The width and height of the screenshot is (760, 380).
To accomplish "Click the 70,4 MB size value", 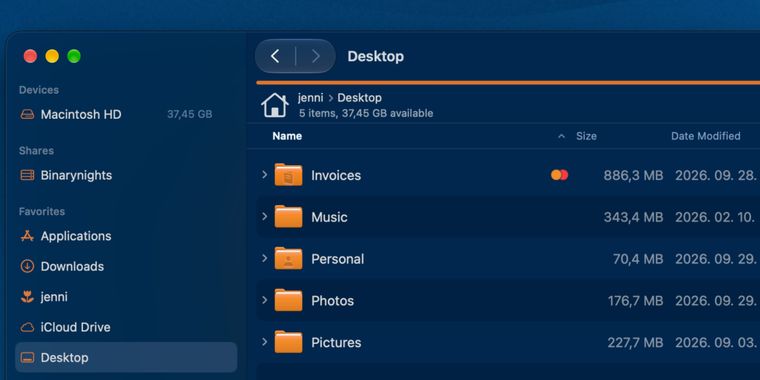I will tap(638, 259).
